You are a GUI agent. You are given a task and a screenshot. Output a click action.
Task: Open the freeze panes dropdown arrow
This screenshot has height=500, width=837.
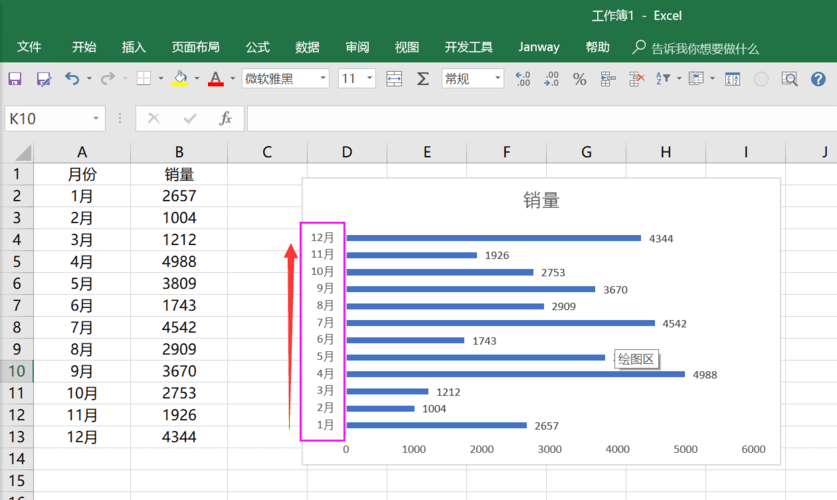point(712,79)
